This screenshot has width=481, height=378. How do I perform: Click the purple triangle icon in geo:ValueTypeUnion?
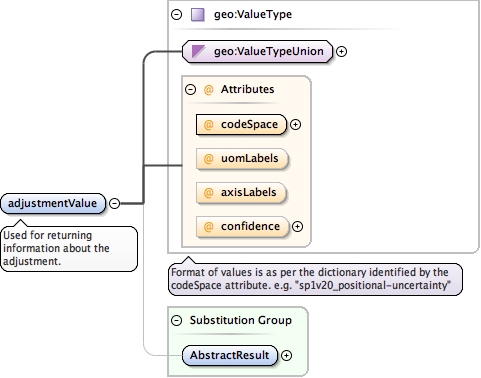(x=198, y=52)
